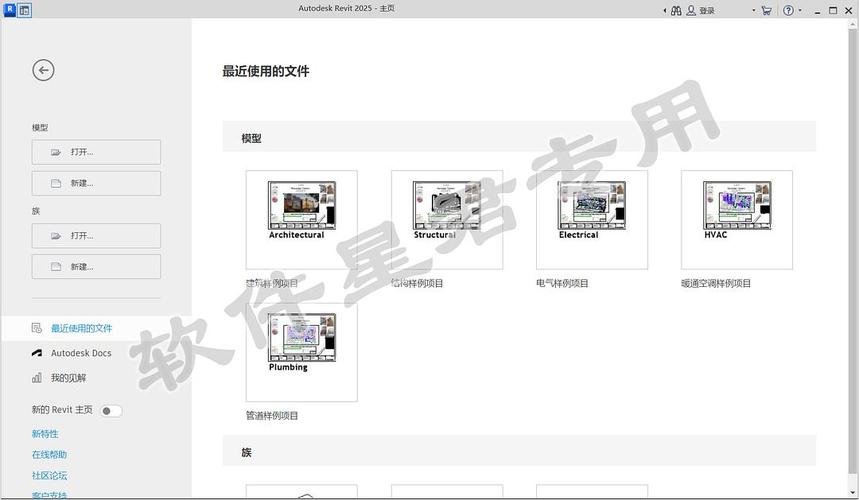Click the binoculars search icon
Viewport: 859px width, 500px height.
point(676,10)
